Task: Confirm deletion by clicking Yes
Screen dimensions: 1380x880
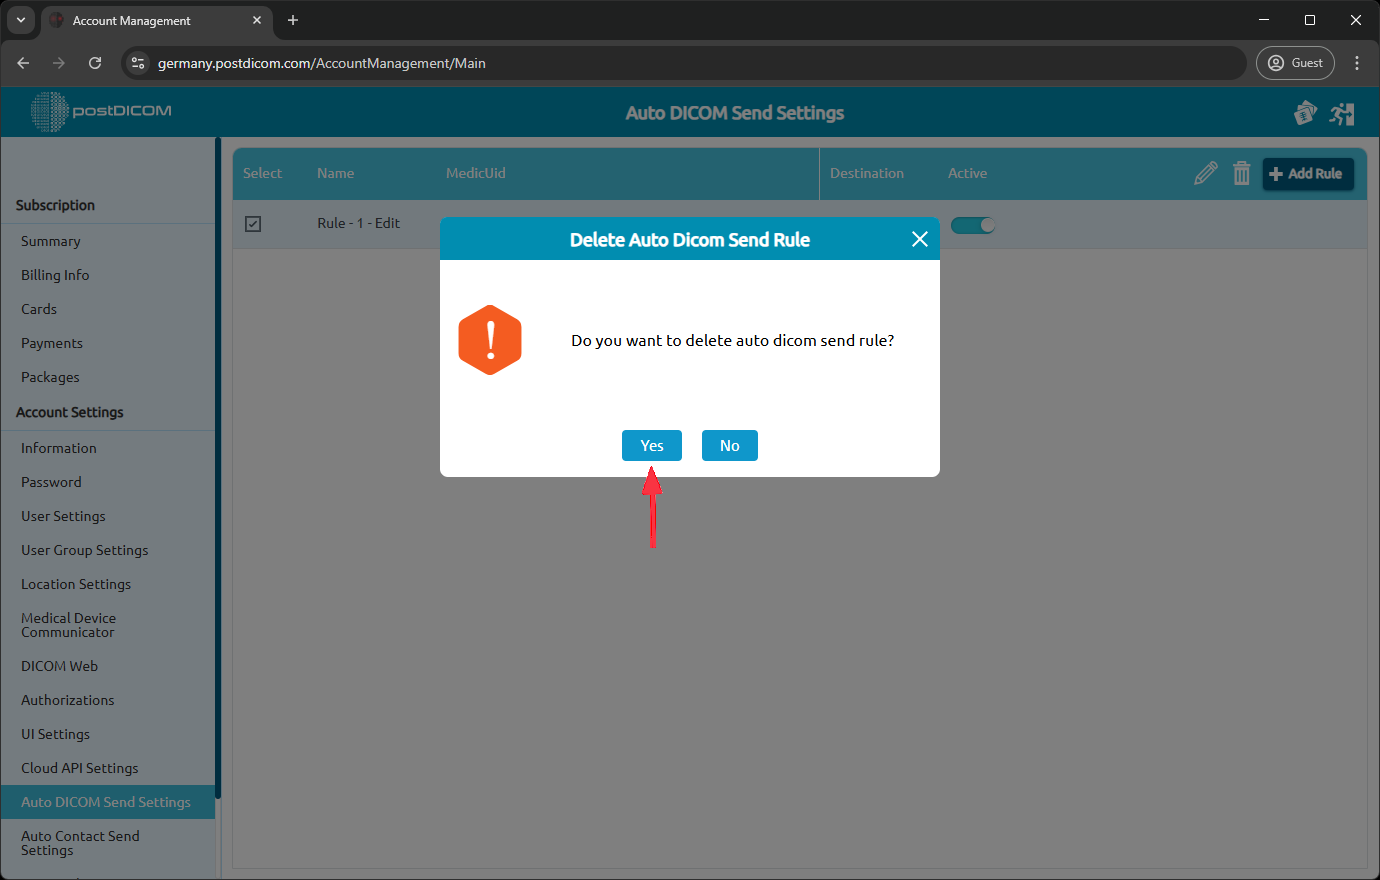Action: click(651, 445)
